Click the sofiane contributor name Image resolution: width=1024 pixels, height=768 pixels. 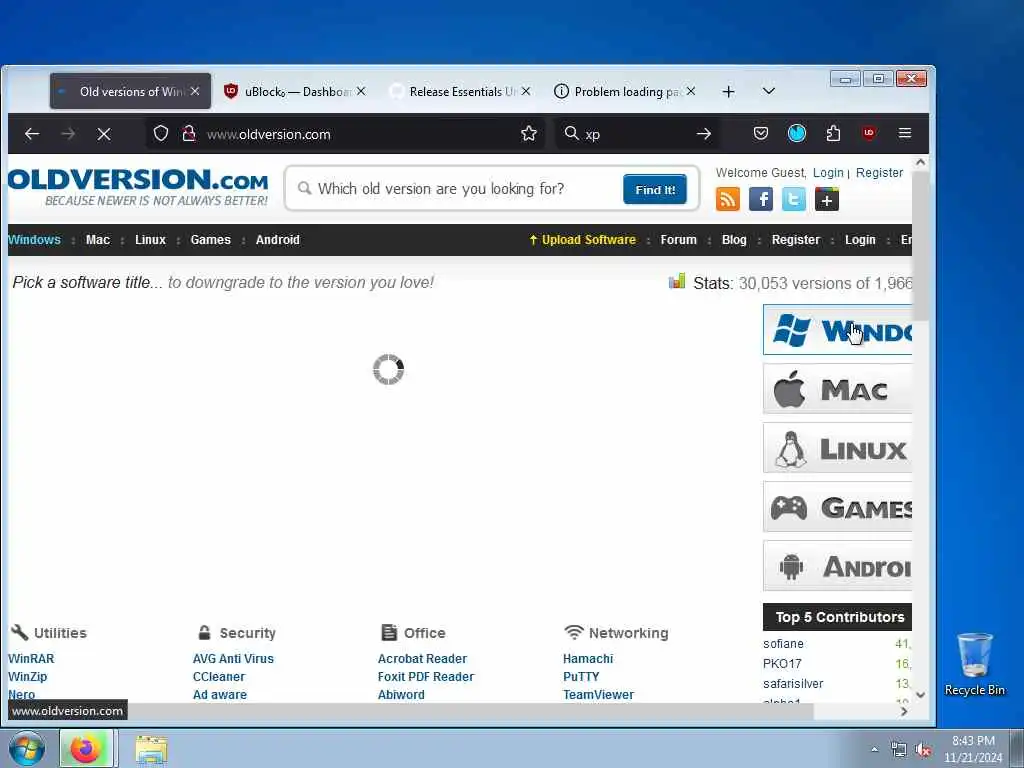783,644
